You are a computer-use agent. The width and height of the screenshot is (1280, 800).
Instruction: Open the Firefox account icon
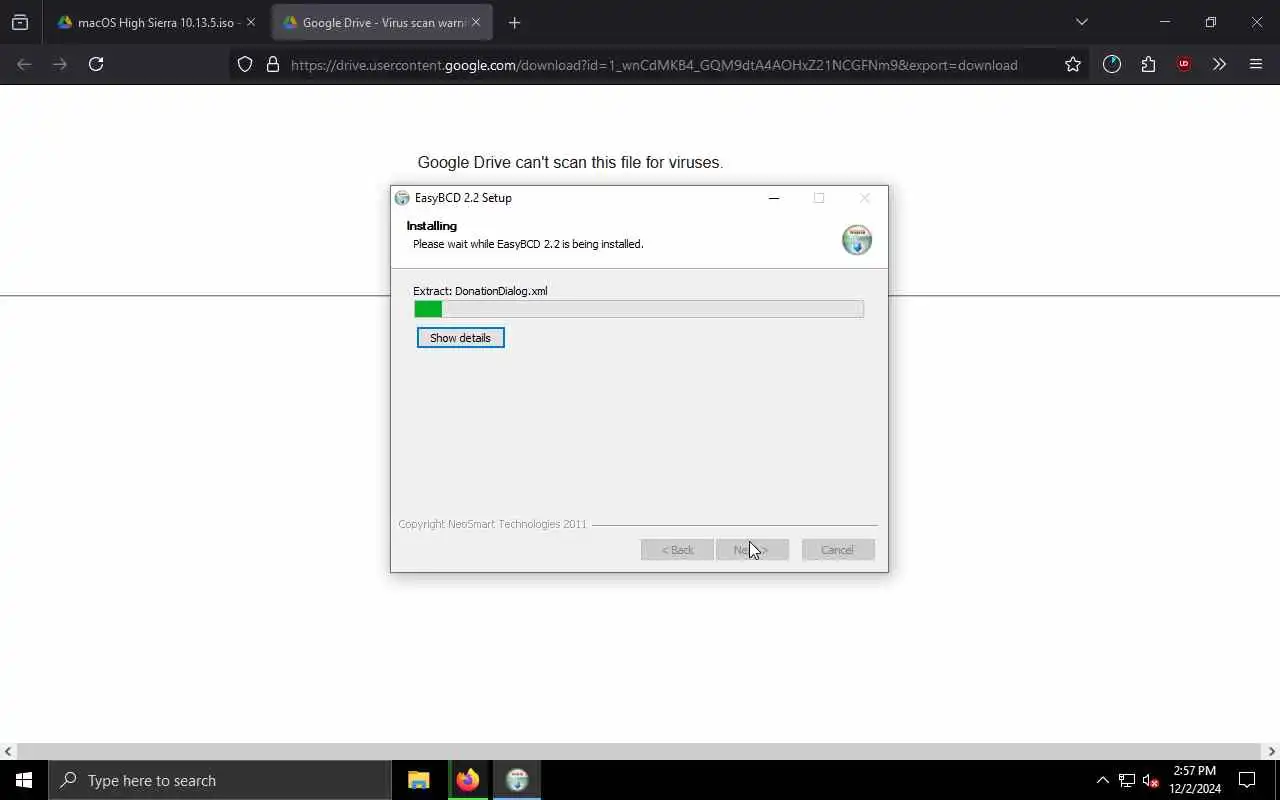(1112, 64)
